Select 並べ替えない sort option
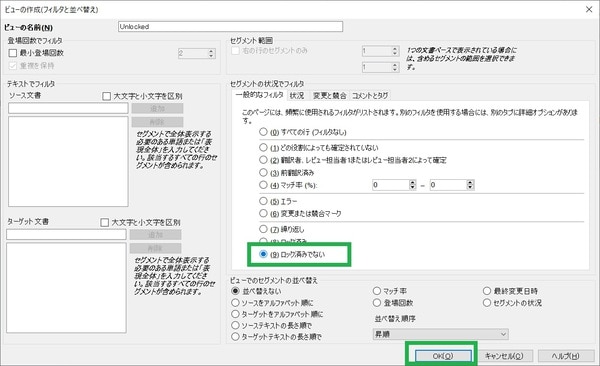 pyautogui.click(x=235, y=291)
